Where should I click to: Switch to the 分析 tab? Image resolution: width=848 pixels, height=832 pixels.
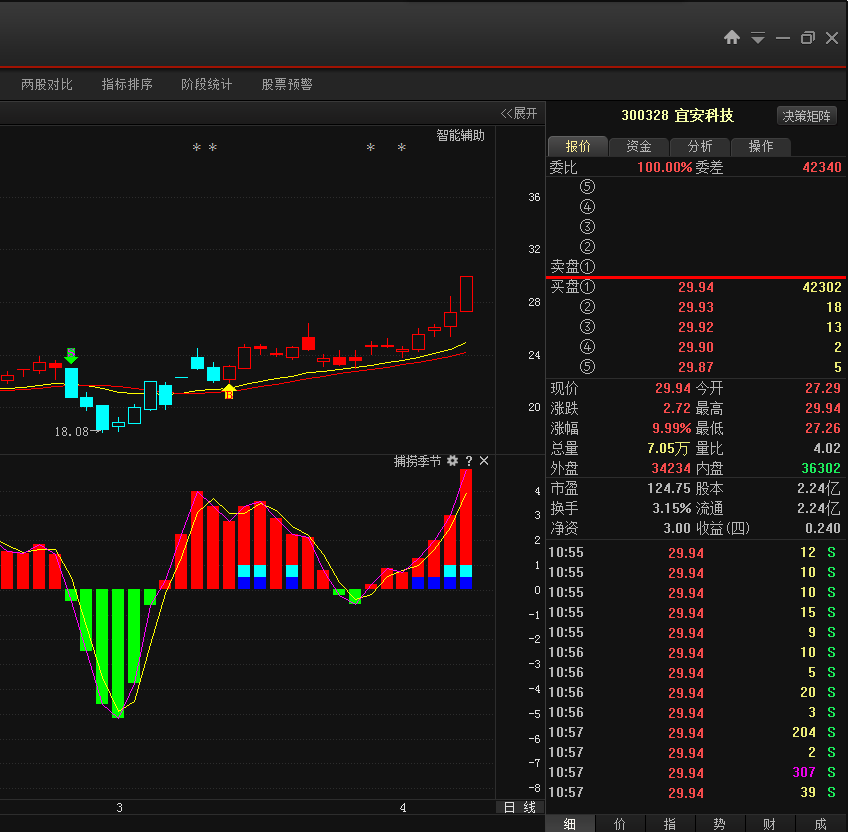pos(700,147)
